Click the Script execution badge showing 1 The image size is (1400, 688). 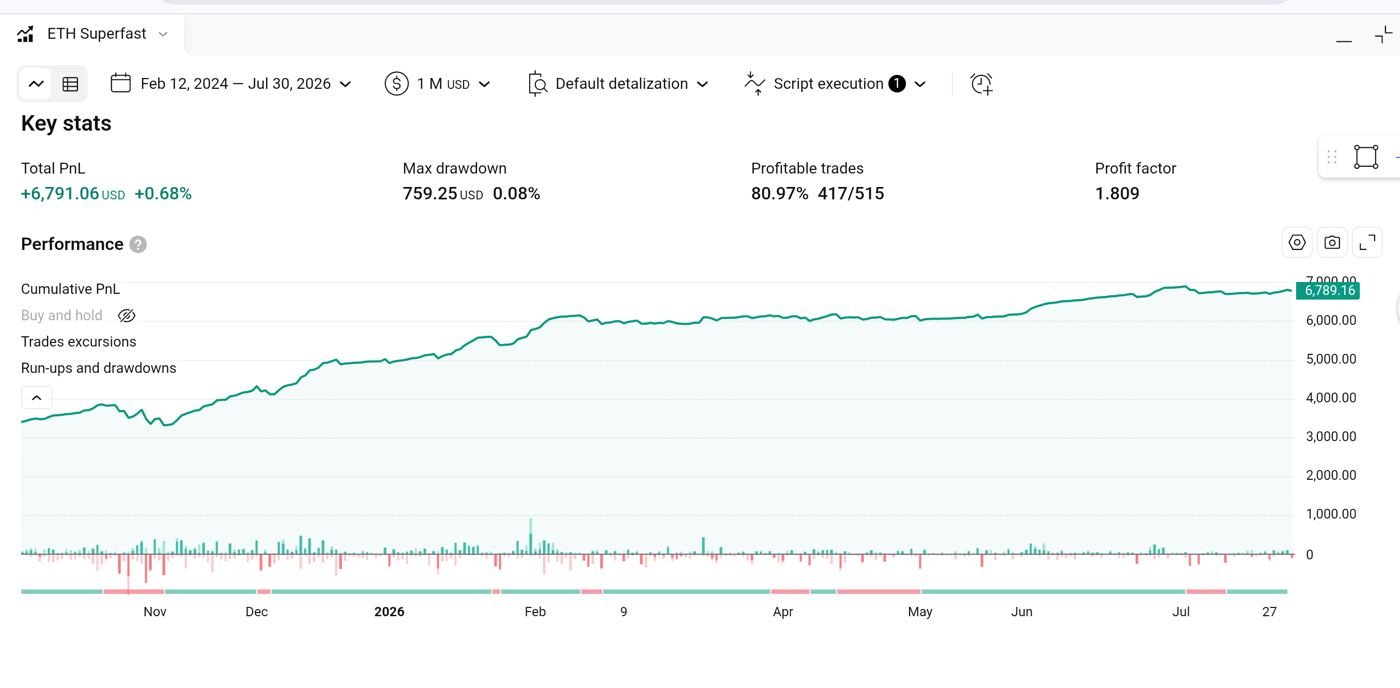897,84
